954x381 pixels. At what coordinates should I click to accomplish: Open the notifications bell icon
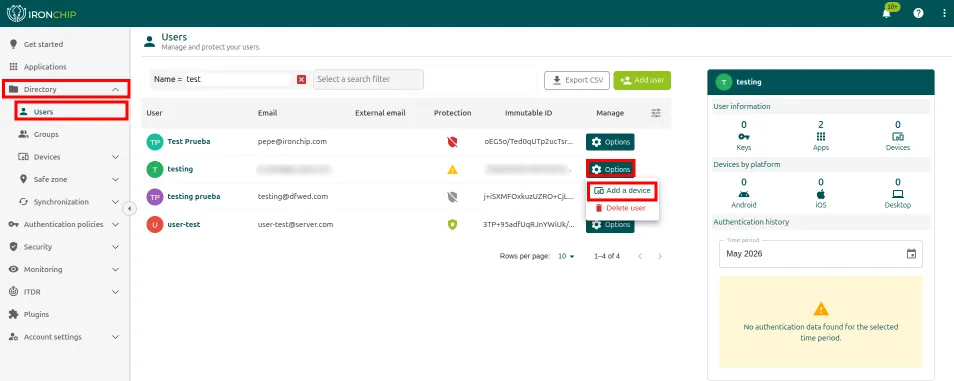(x=886, y=13)
